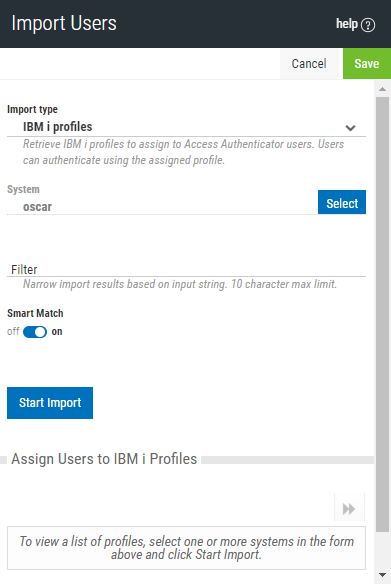The image size is (391, 584).
Task: Click the help text link
Action: tap(347, 24)
